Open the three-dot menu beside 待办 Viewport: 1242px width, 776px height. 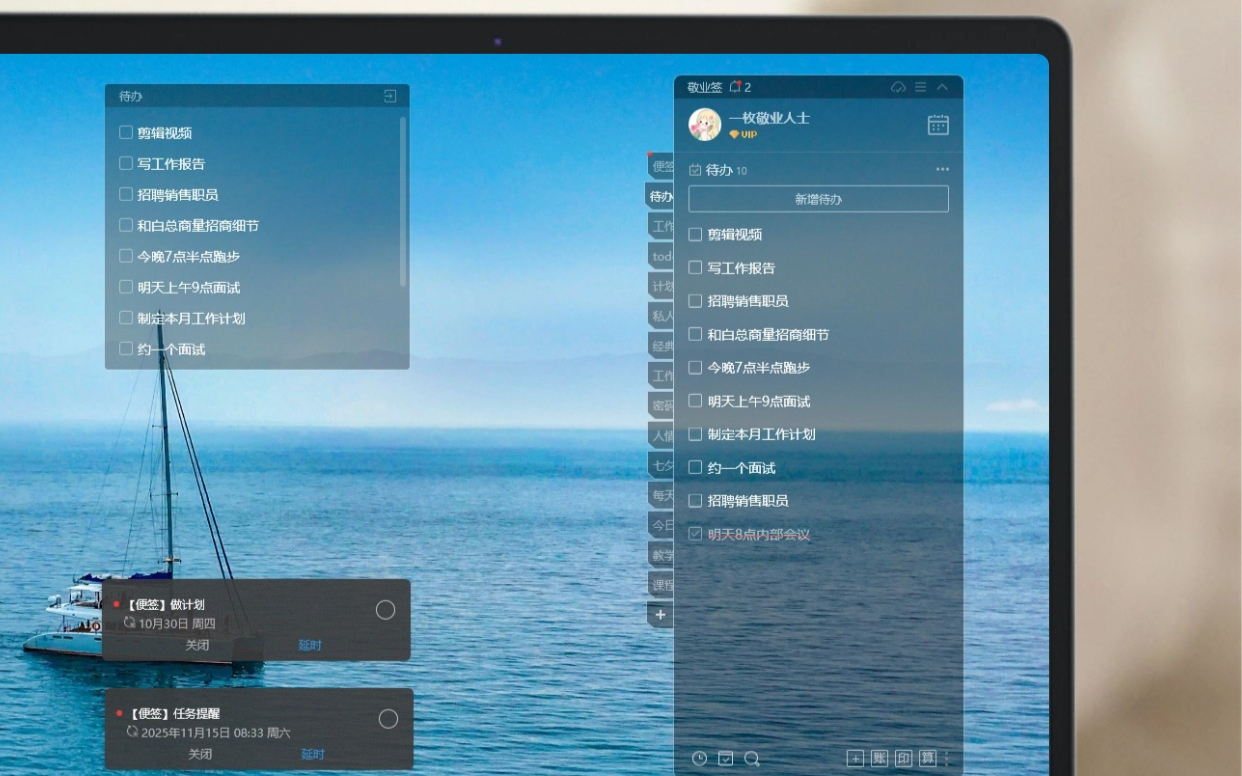coord(942,170)
